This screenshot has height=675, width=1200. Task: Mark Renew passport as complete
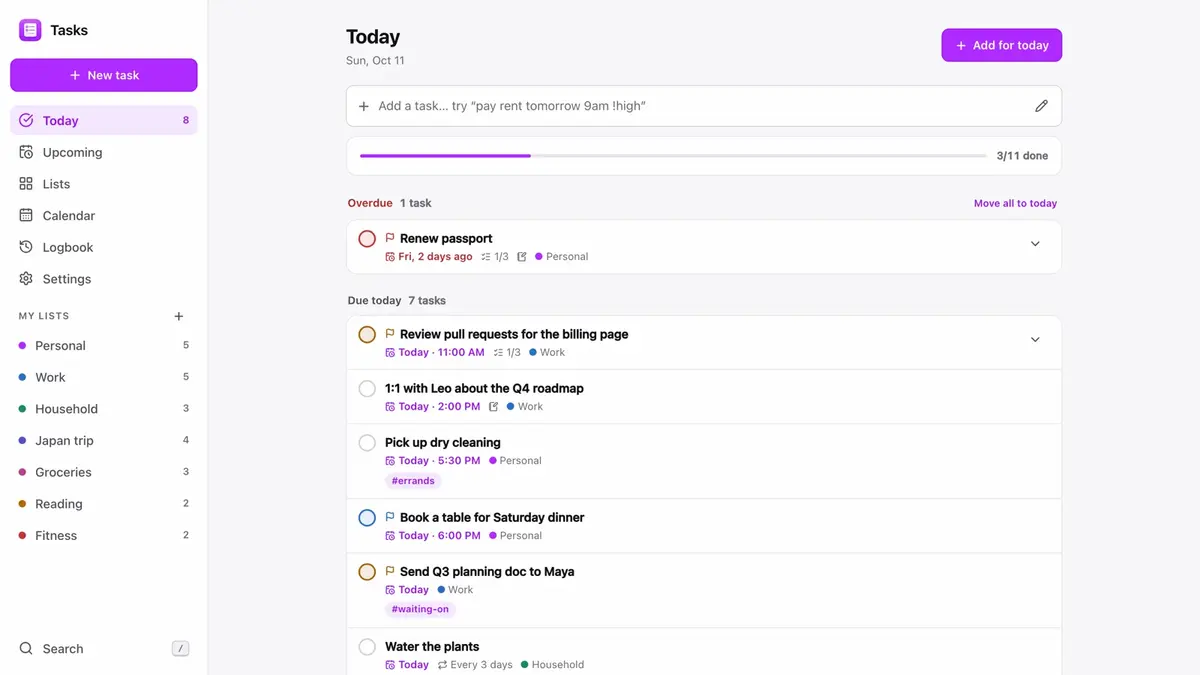[x=367, y=238]
